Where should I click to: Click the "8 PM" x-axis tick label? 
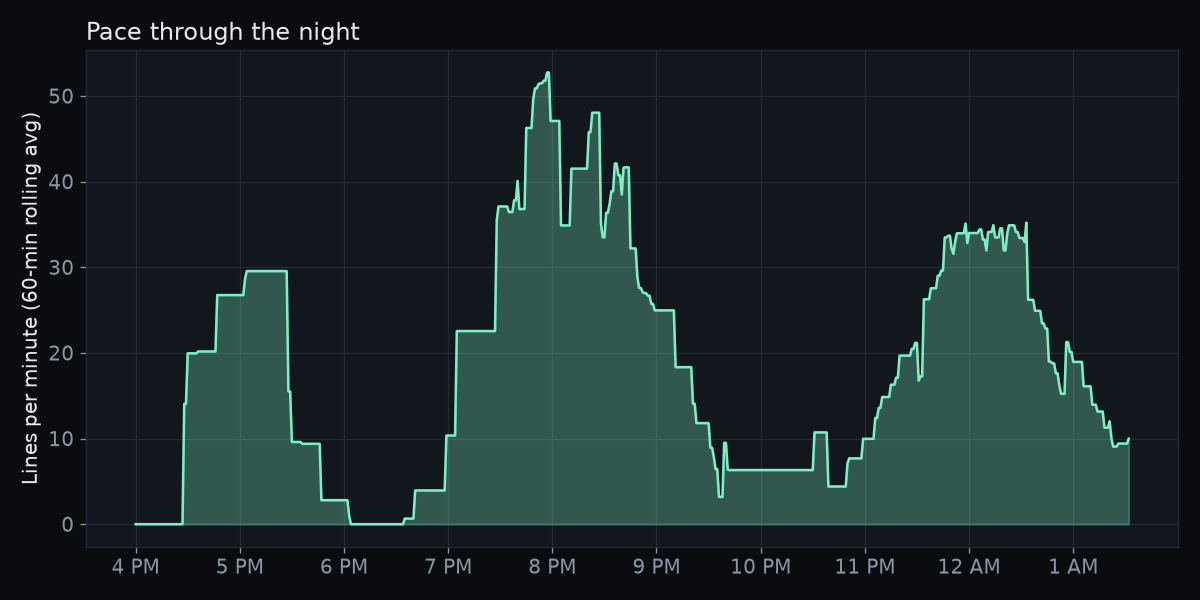point(552,567)
